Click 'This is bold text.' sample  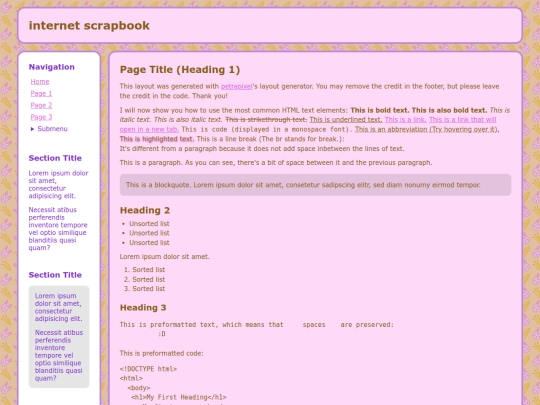tap(380, 110)
